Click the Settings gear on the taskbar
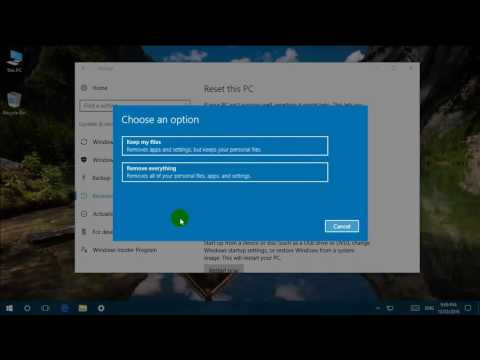Screen dimensions: 480x360 point(101,308)
